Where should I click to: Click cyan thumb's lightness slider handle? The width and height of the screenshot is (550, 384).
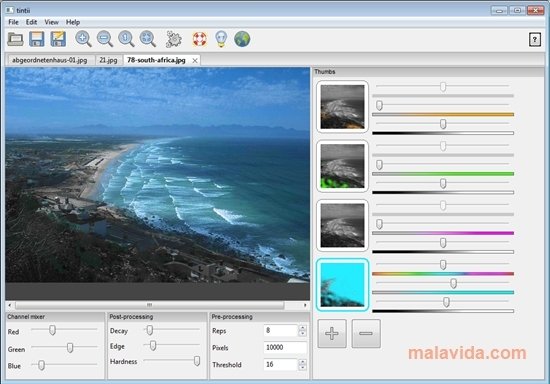tap(446, 302)
